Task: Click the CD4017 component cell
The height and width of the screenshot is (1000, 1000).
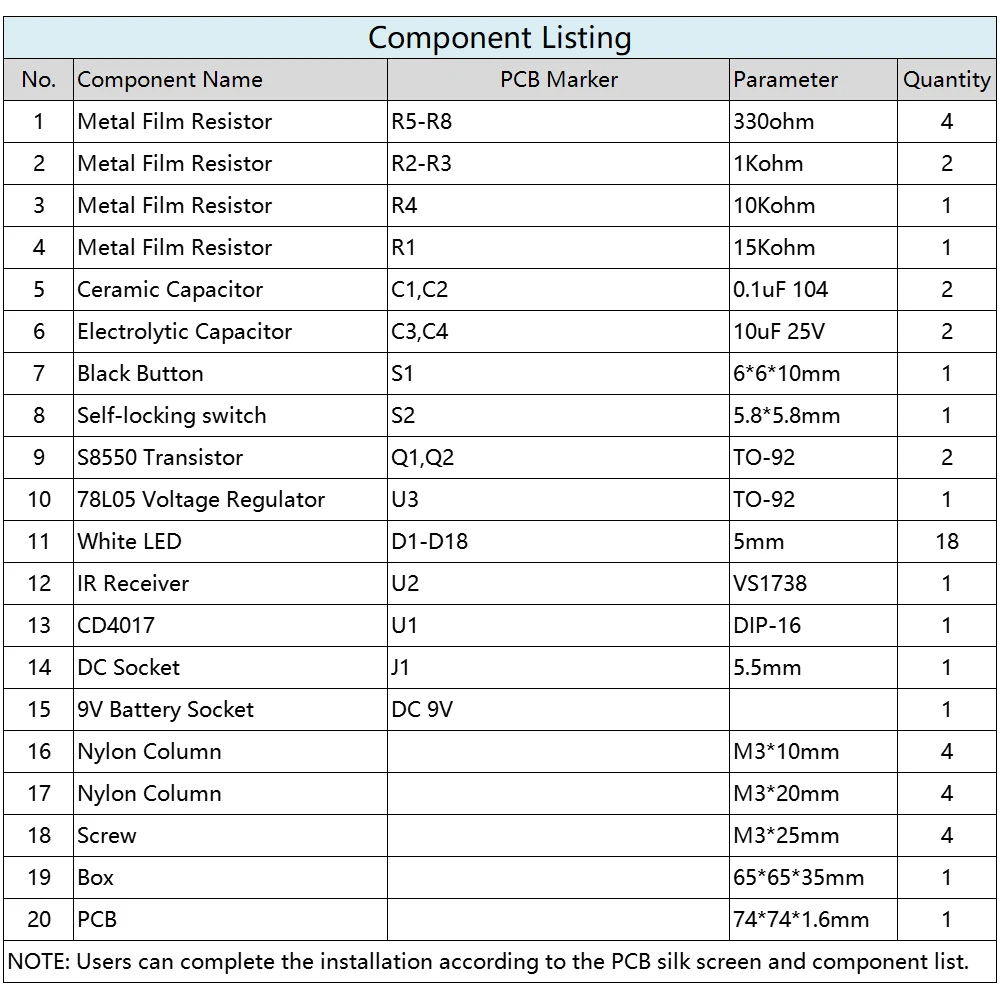Action: coord(230,626)
